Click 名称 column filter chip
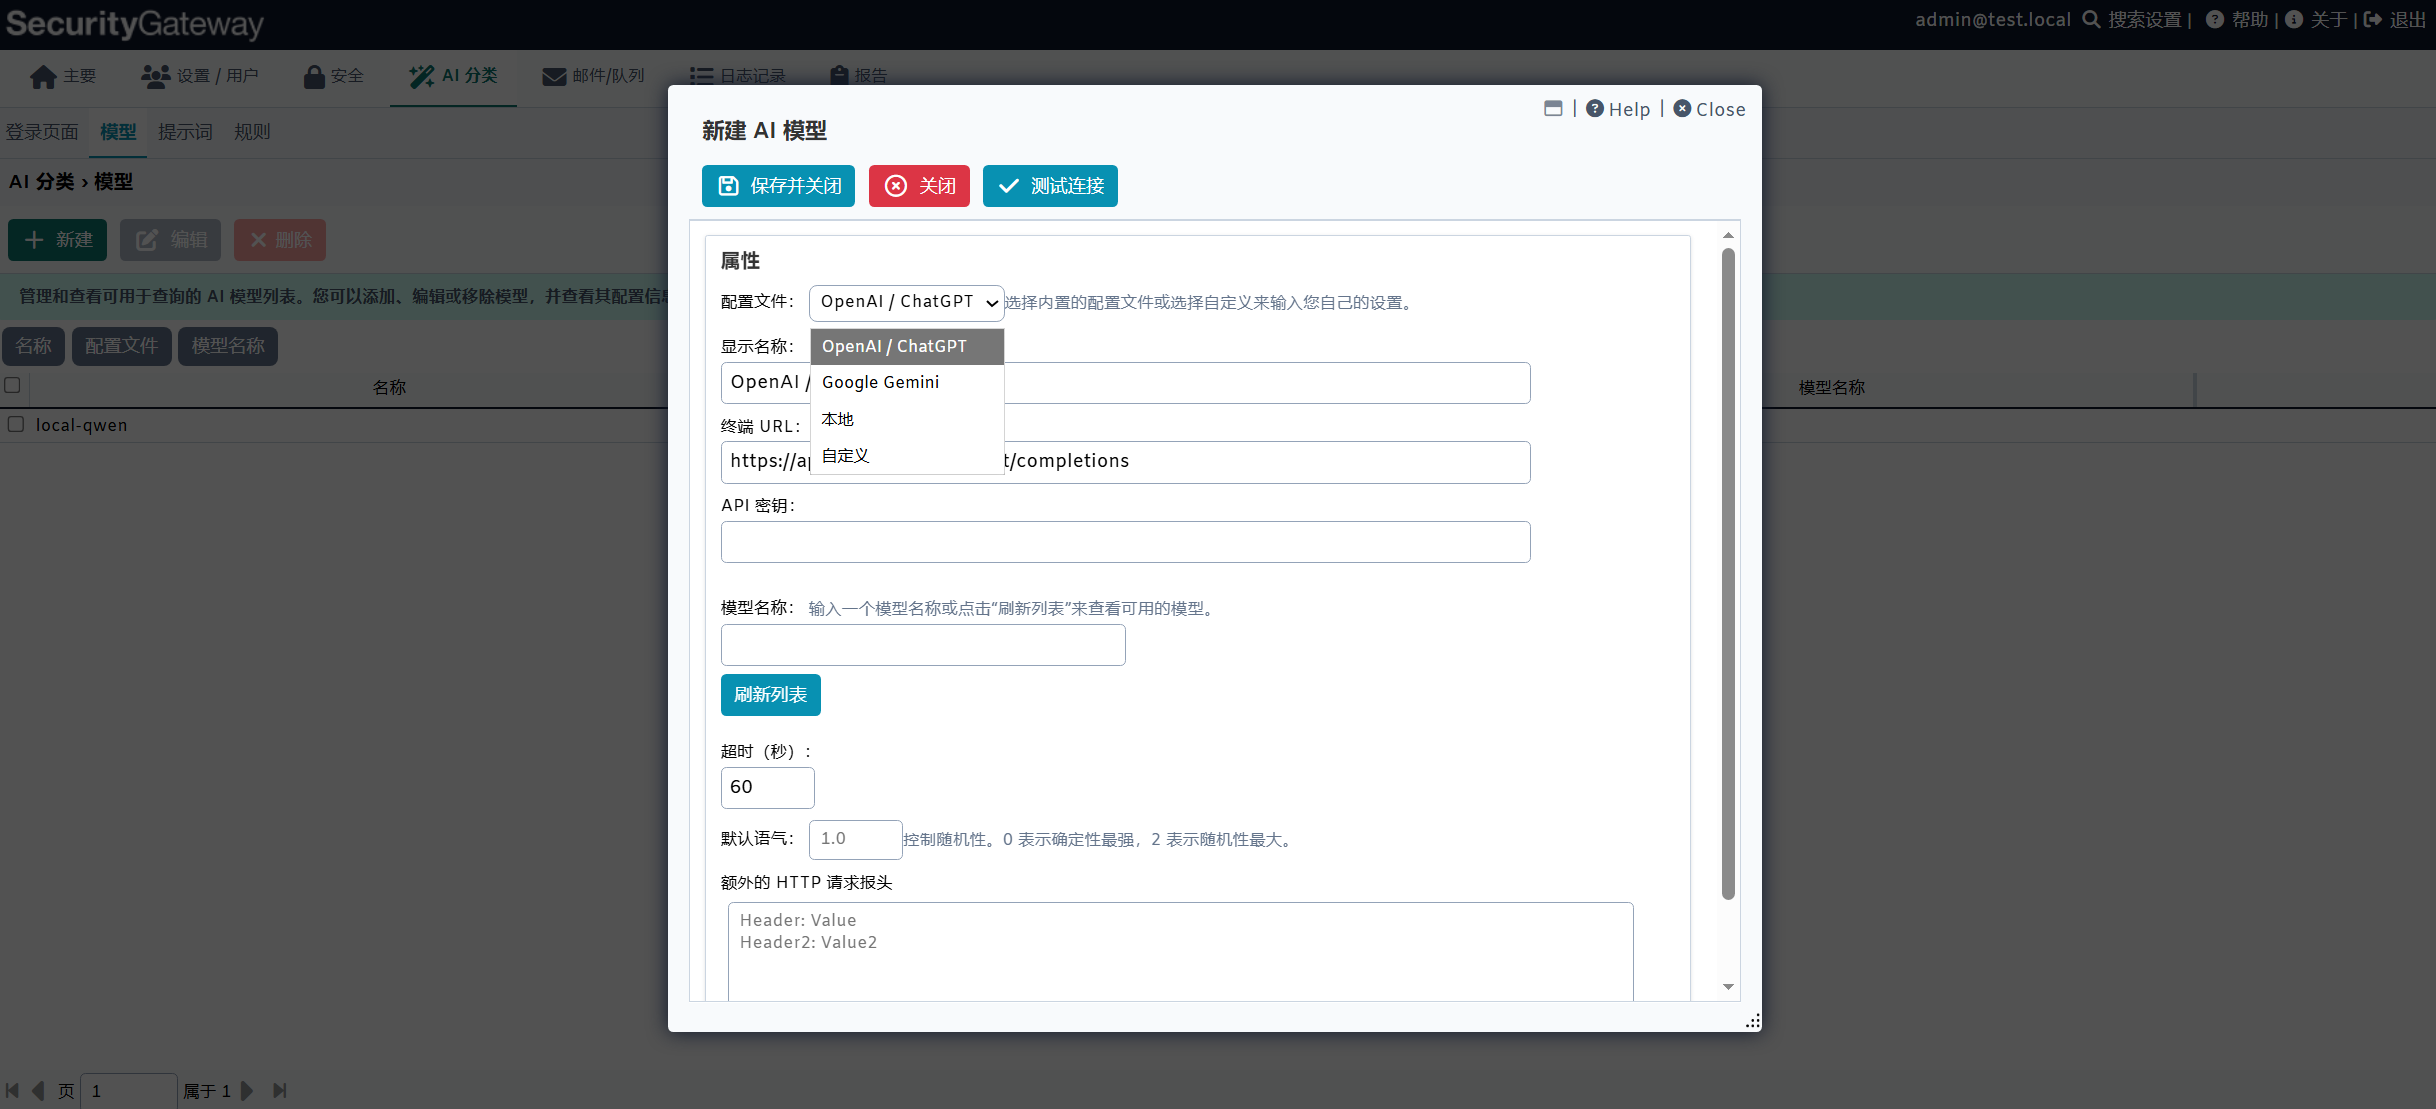2436x1109 pixels. [x=33, y=346]
